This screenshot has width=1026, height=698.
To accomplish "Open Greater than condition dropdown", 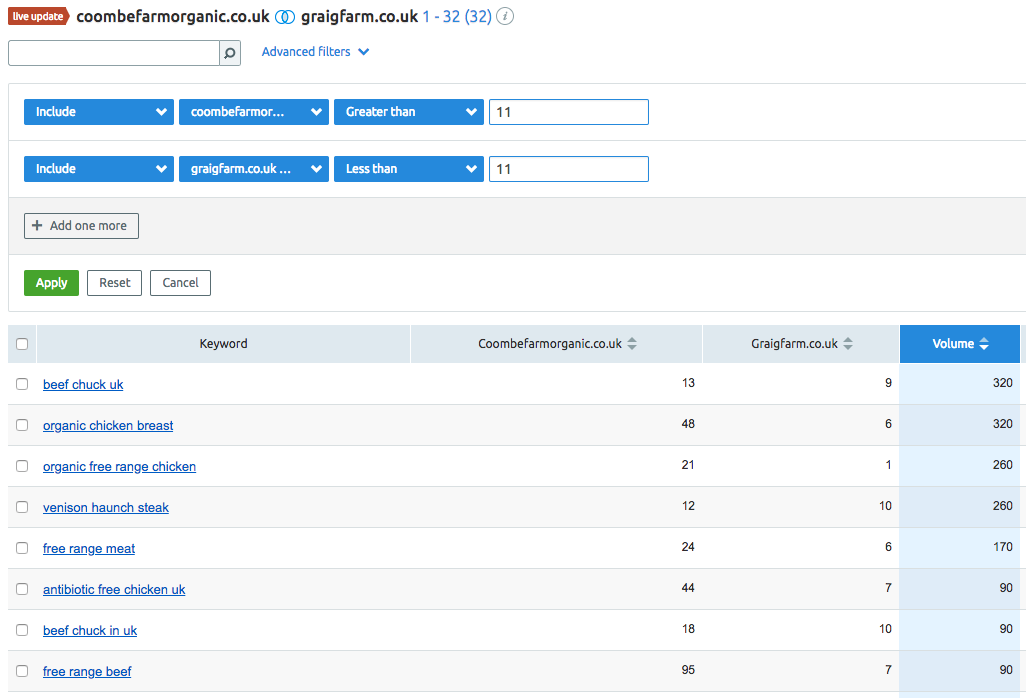I will tap(409, 112).
